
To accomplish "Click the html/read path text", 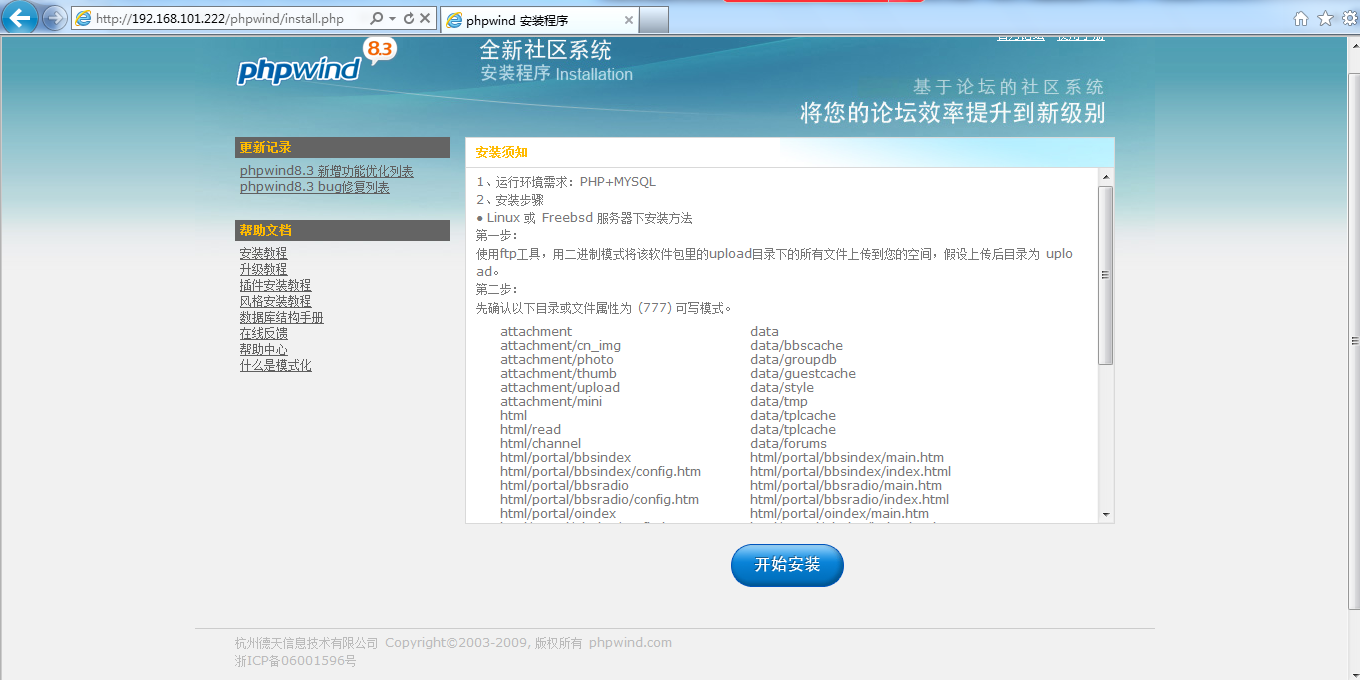I will (530, 430).
